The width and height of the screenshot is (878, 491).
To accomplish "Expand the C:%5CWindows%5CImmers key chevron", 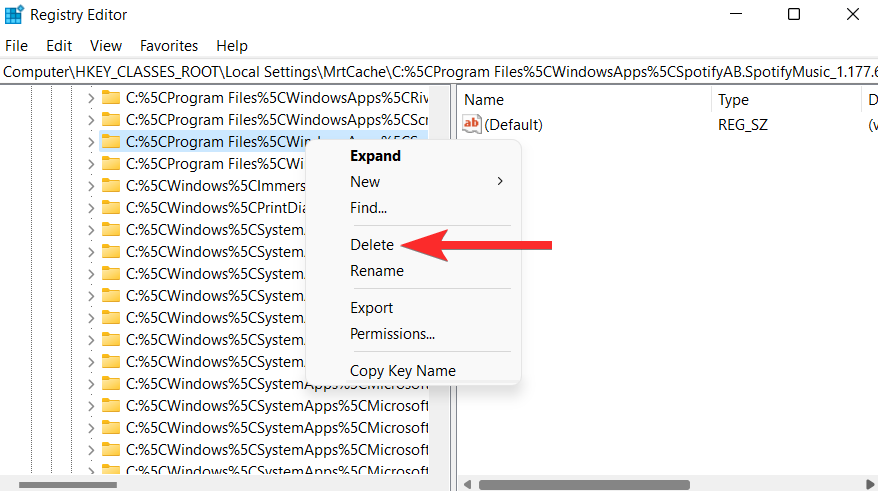I will [x=90, y=186].
